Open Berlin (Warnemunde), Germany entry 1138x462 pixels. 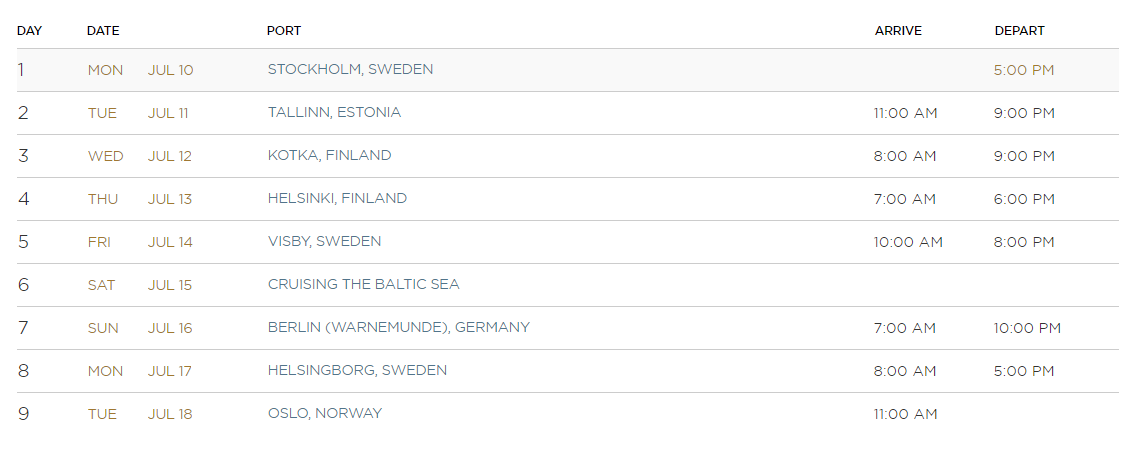click(x=398, y=327)
